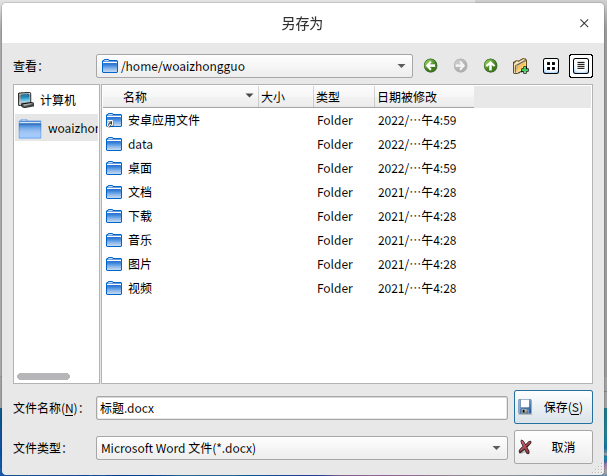The image size is (607, 476).
Task: Click the computer icon next to 计算机
Action: pos(26,100)
